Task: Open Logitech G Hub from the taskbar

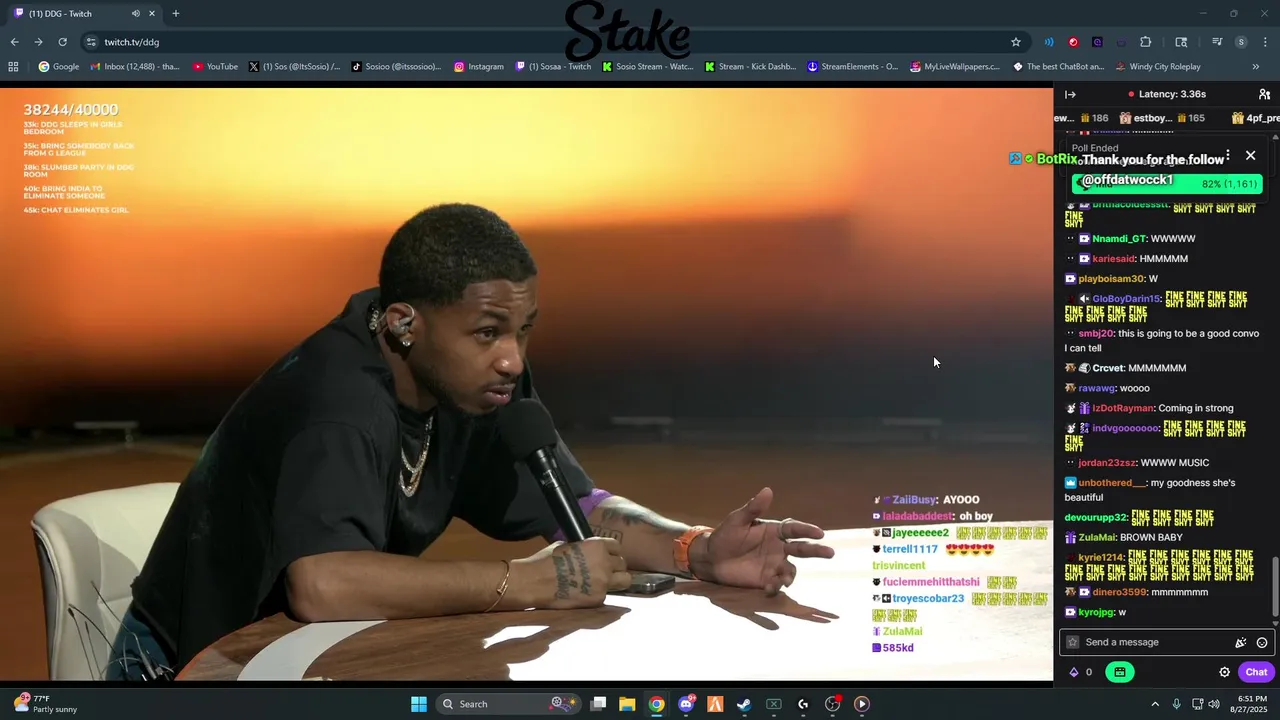Action: [x=803, y=704]
